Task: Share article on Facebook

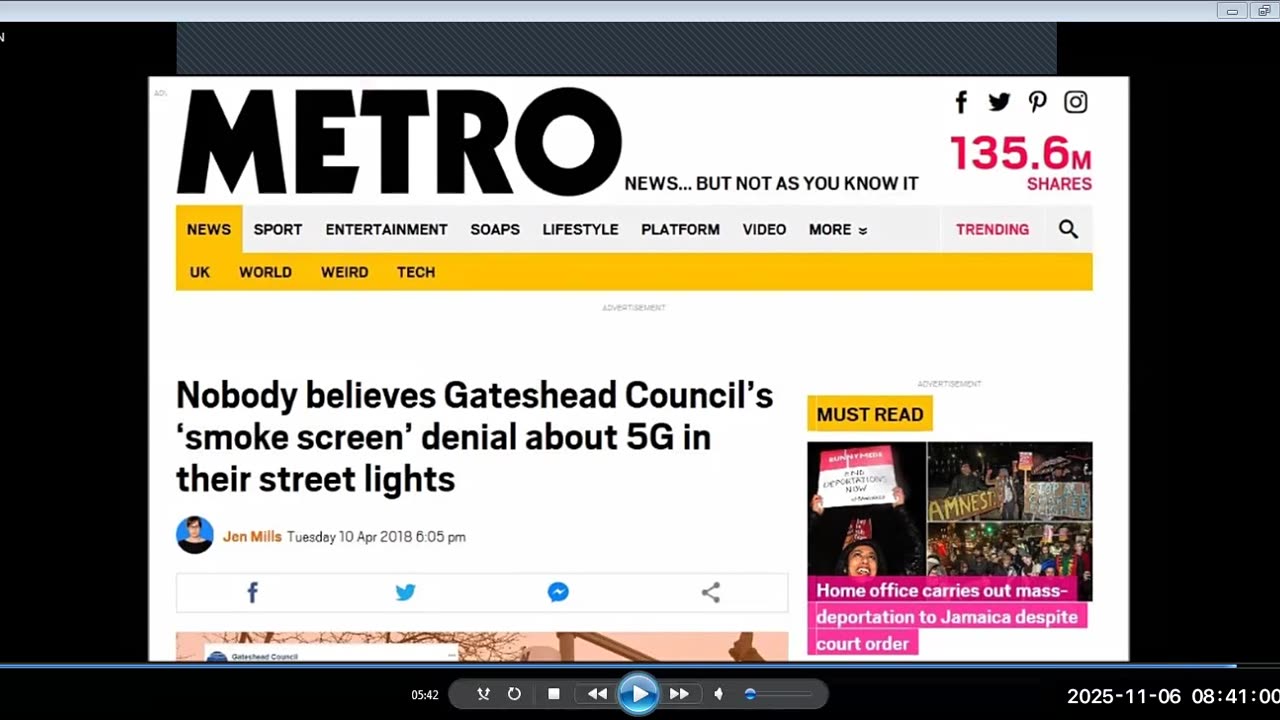Action: pos(252,593)
